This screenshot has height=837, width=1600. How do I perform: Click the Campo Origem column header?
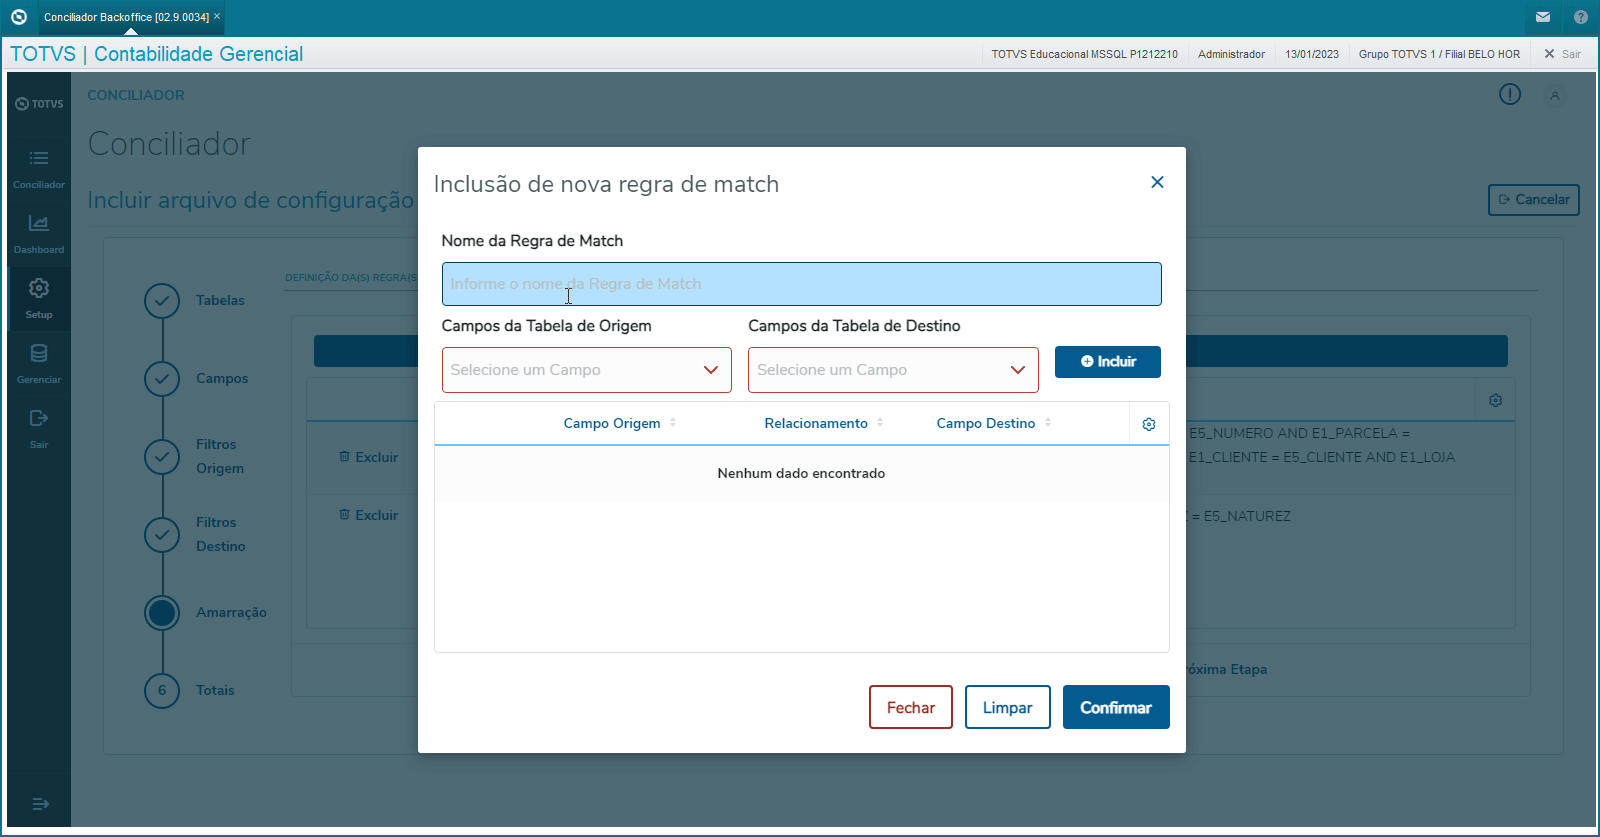(612, 423)
